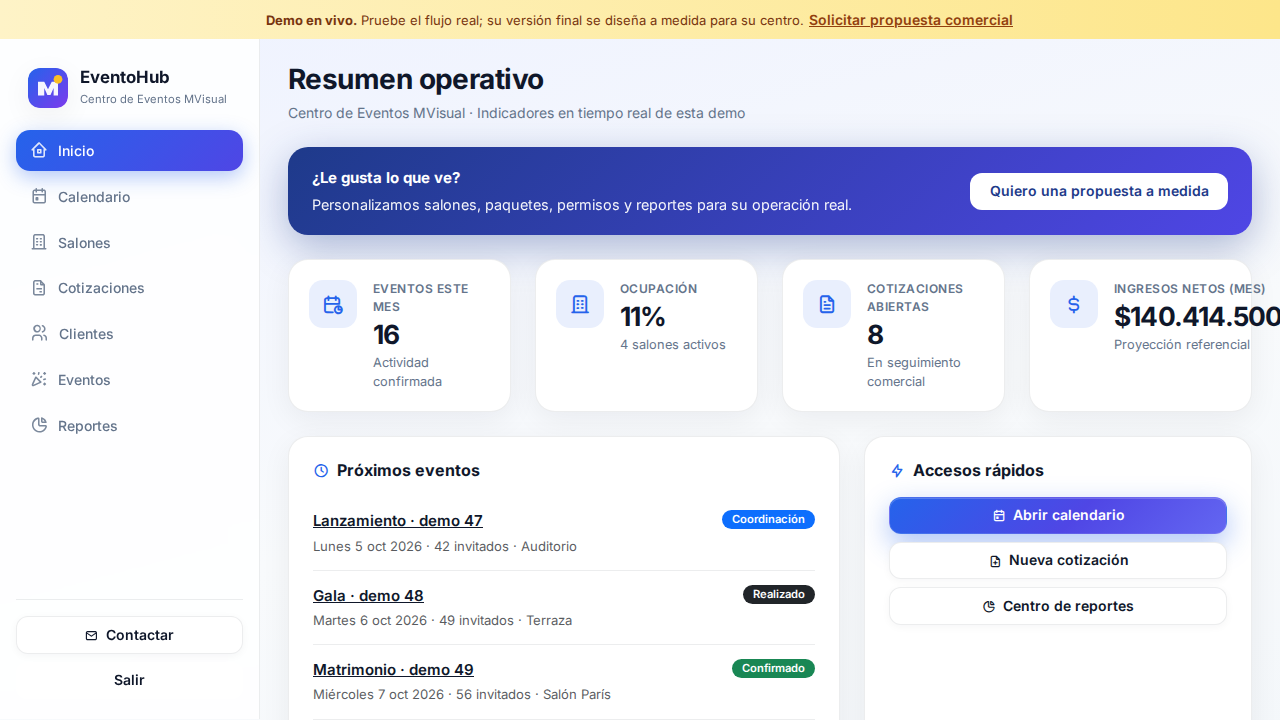Select Eventos in the sidebar

(129, 379)
